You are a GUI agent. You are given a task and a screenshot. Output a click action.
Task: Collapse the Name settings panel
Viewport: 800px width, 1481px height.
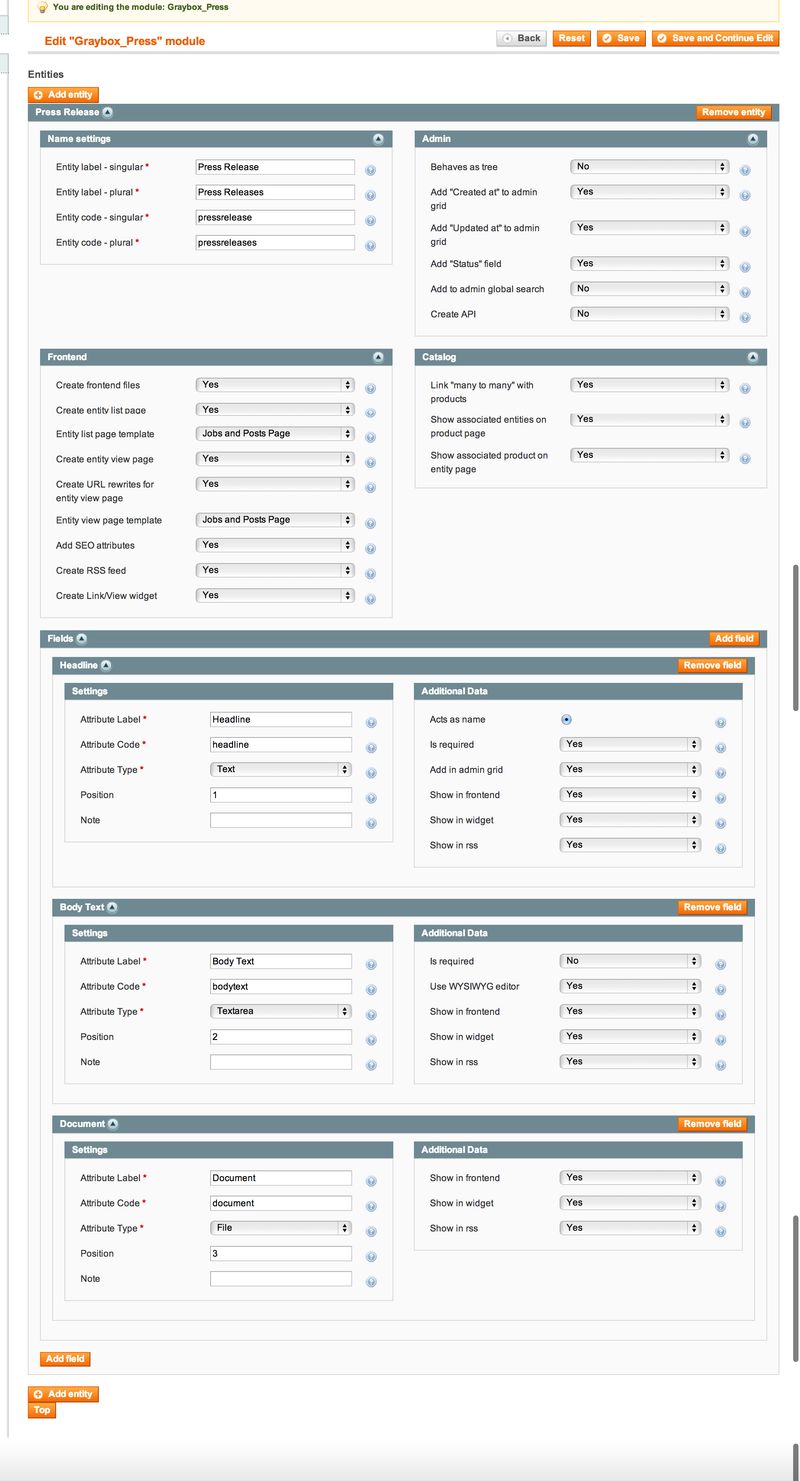click(x=378, y=139)
